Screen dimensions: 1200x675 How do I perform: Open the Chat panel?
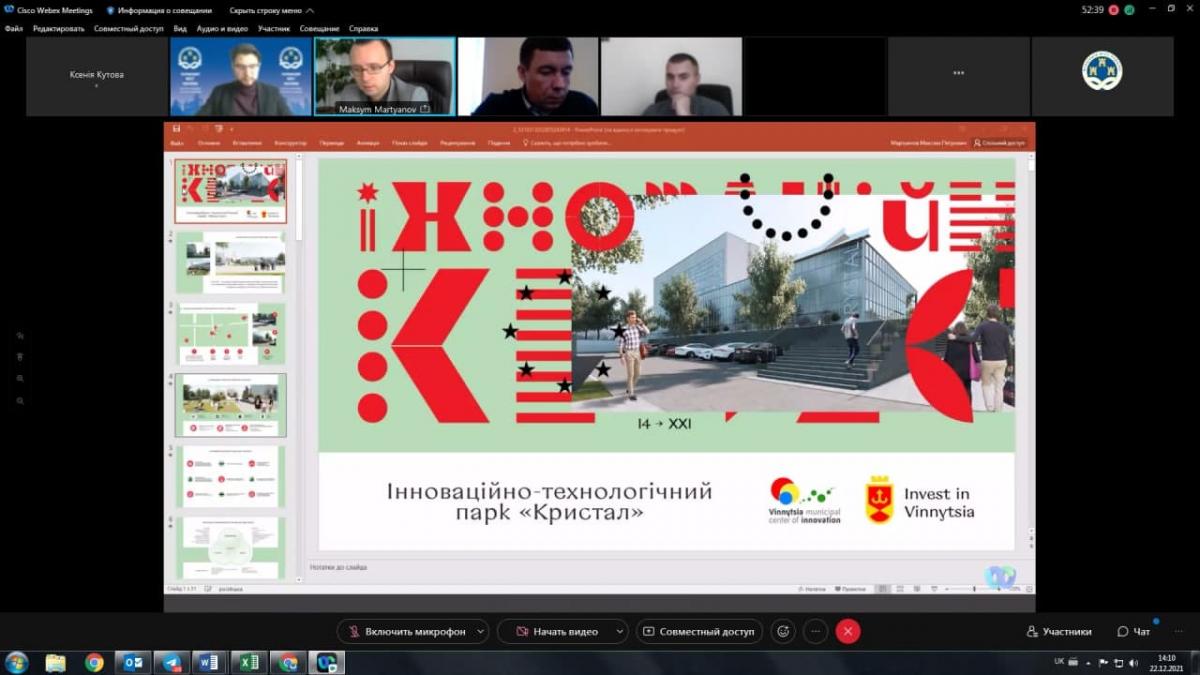[x=1134, y=631]
